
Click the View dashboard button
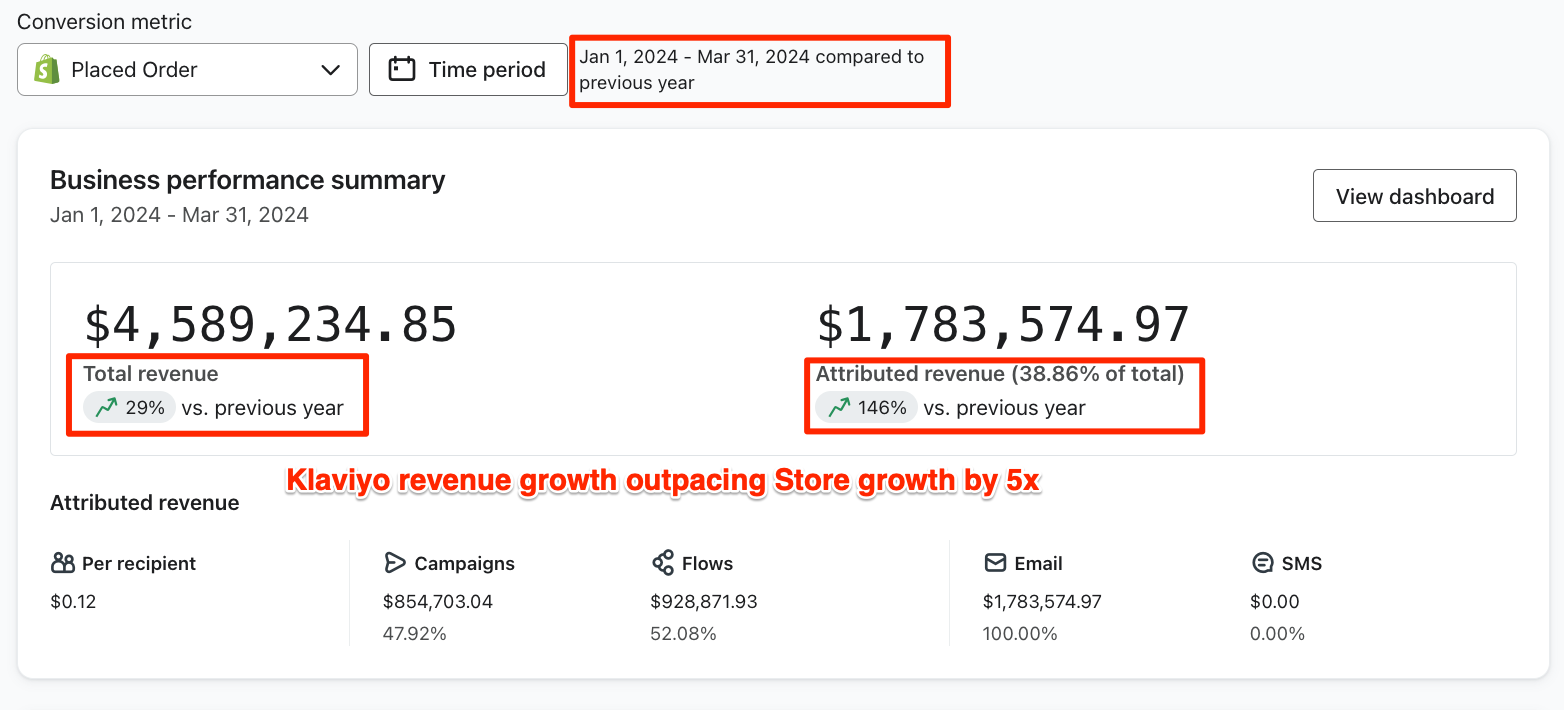tap(1414, 196)
